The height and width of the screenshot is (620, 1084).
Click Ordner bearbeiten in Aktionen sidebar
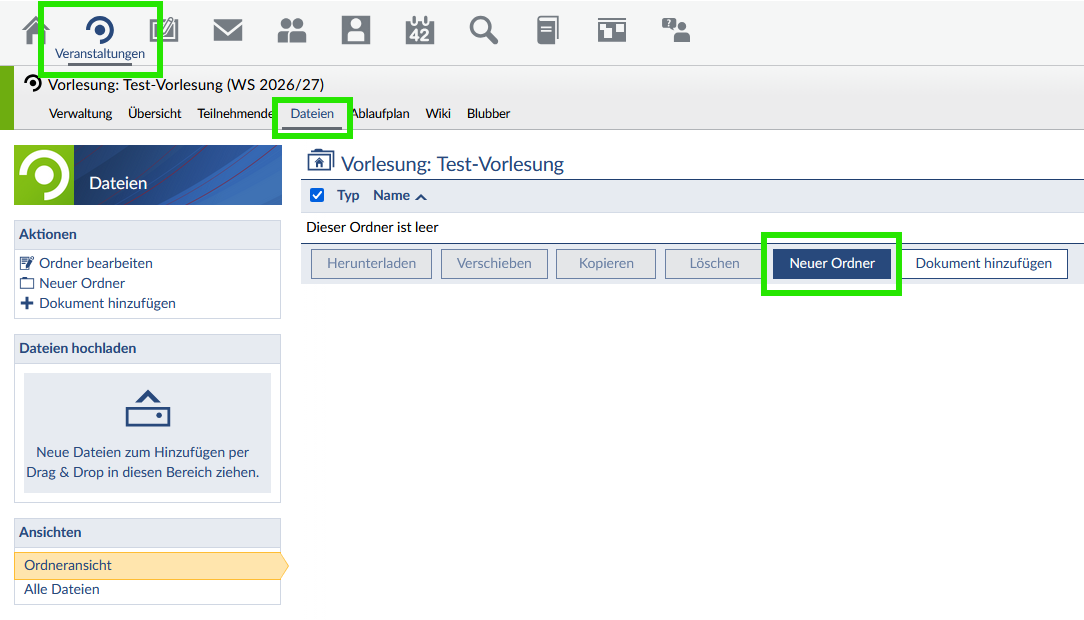[x=95, y=263]
